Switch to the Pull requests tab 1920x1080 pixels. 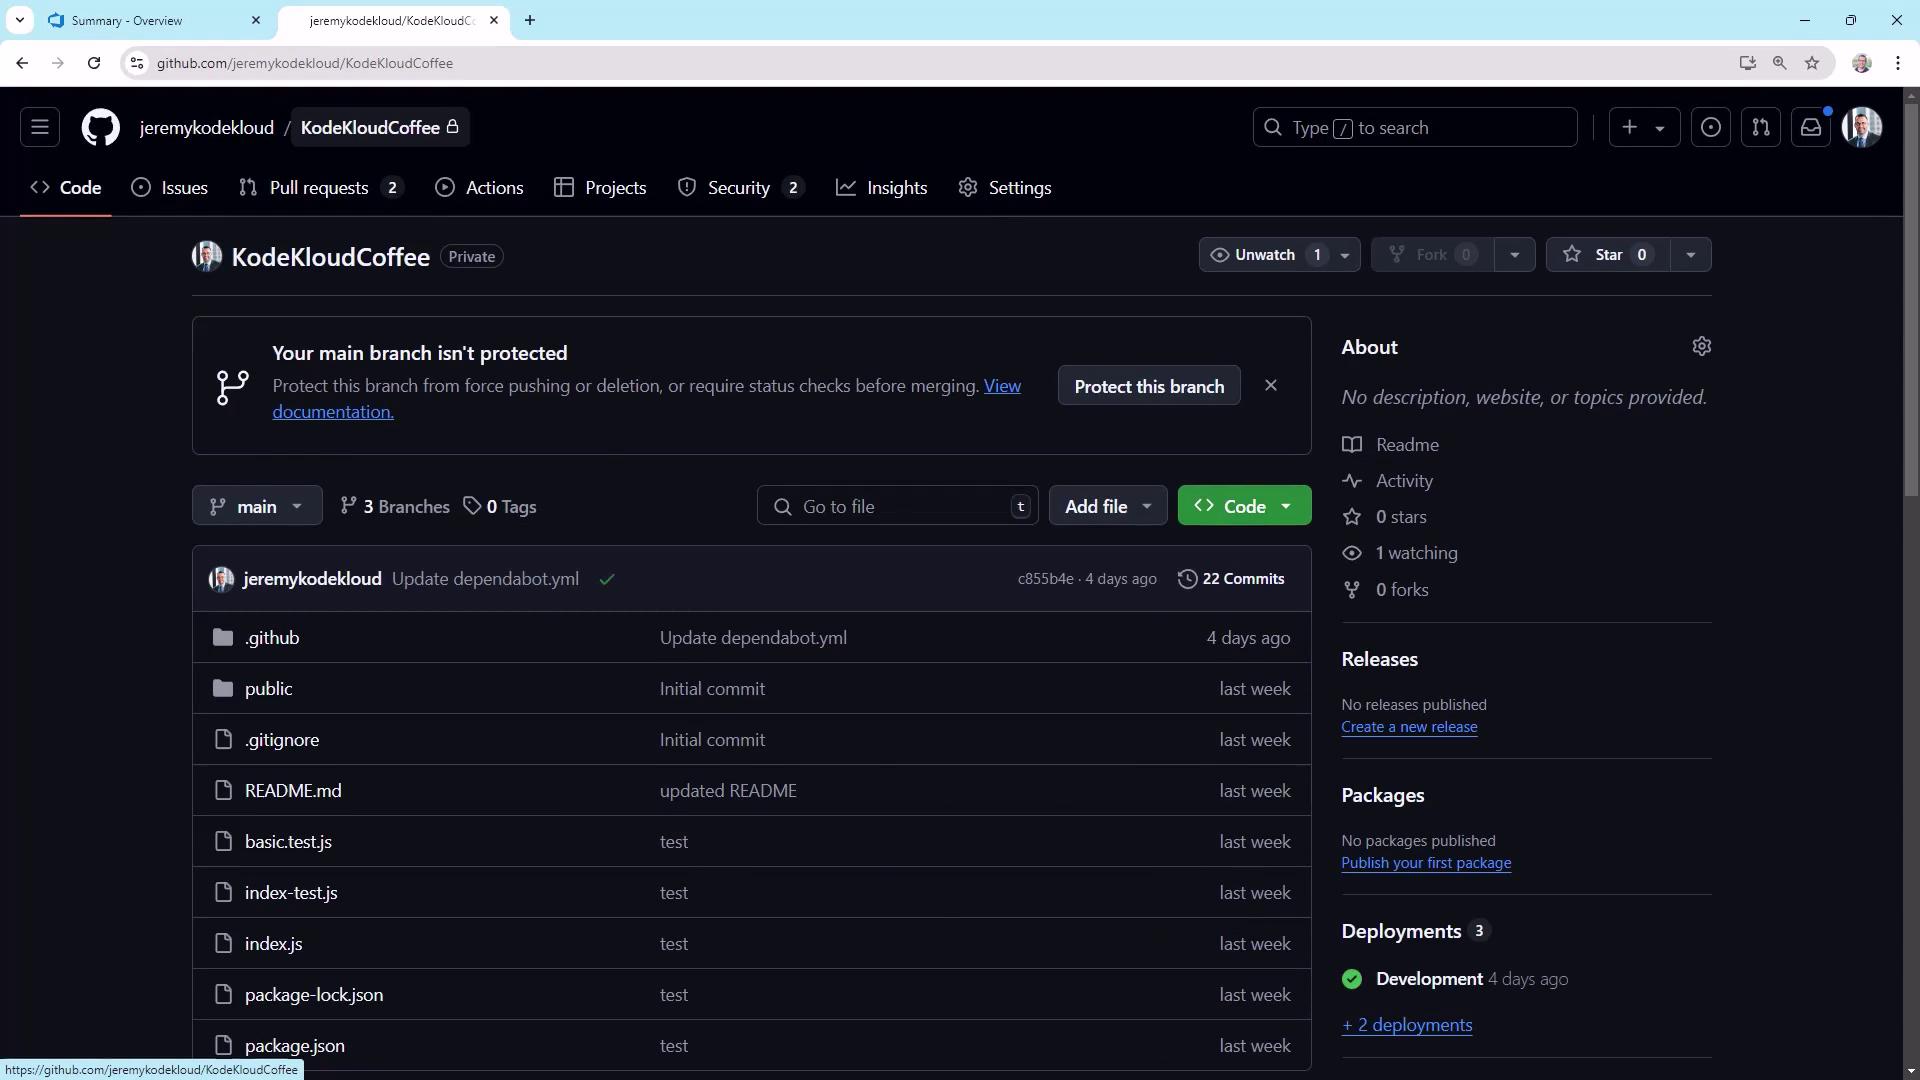pos(319,188)
